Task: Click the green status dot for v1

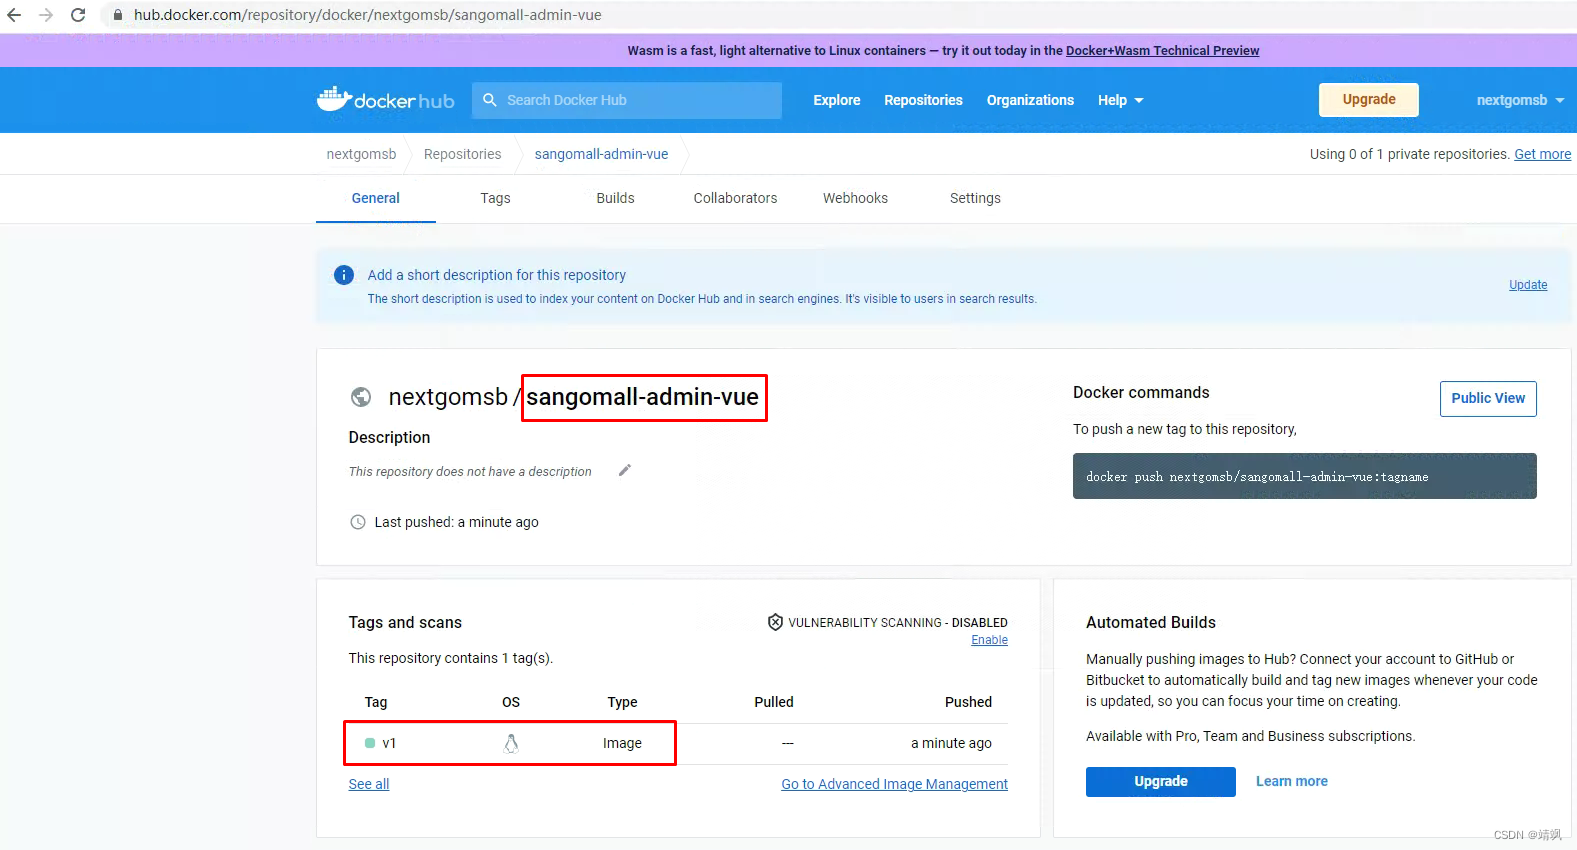Action: (370, 743)
